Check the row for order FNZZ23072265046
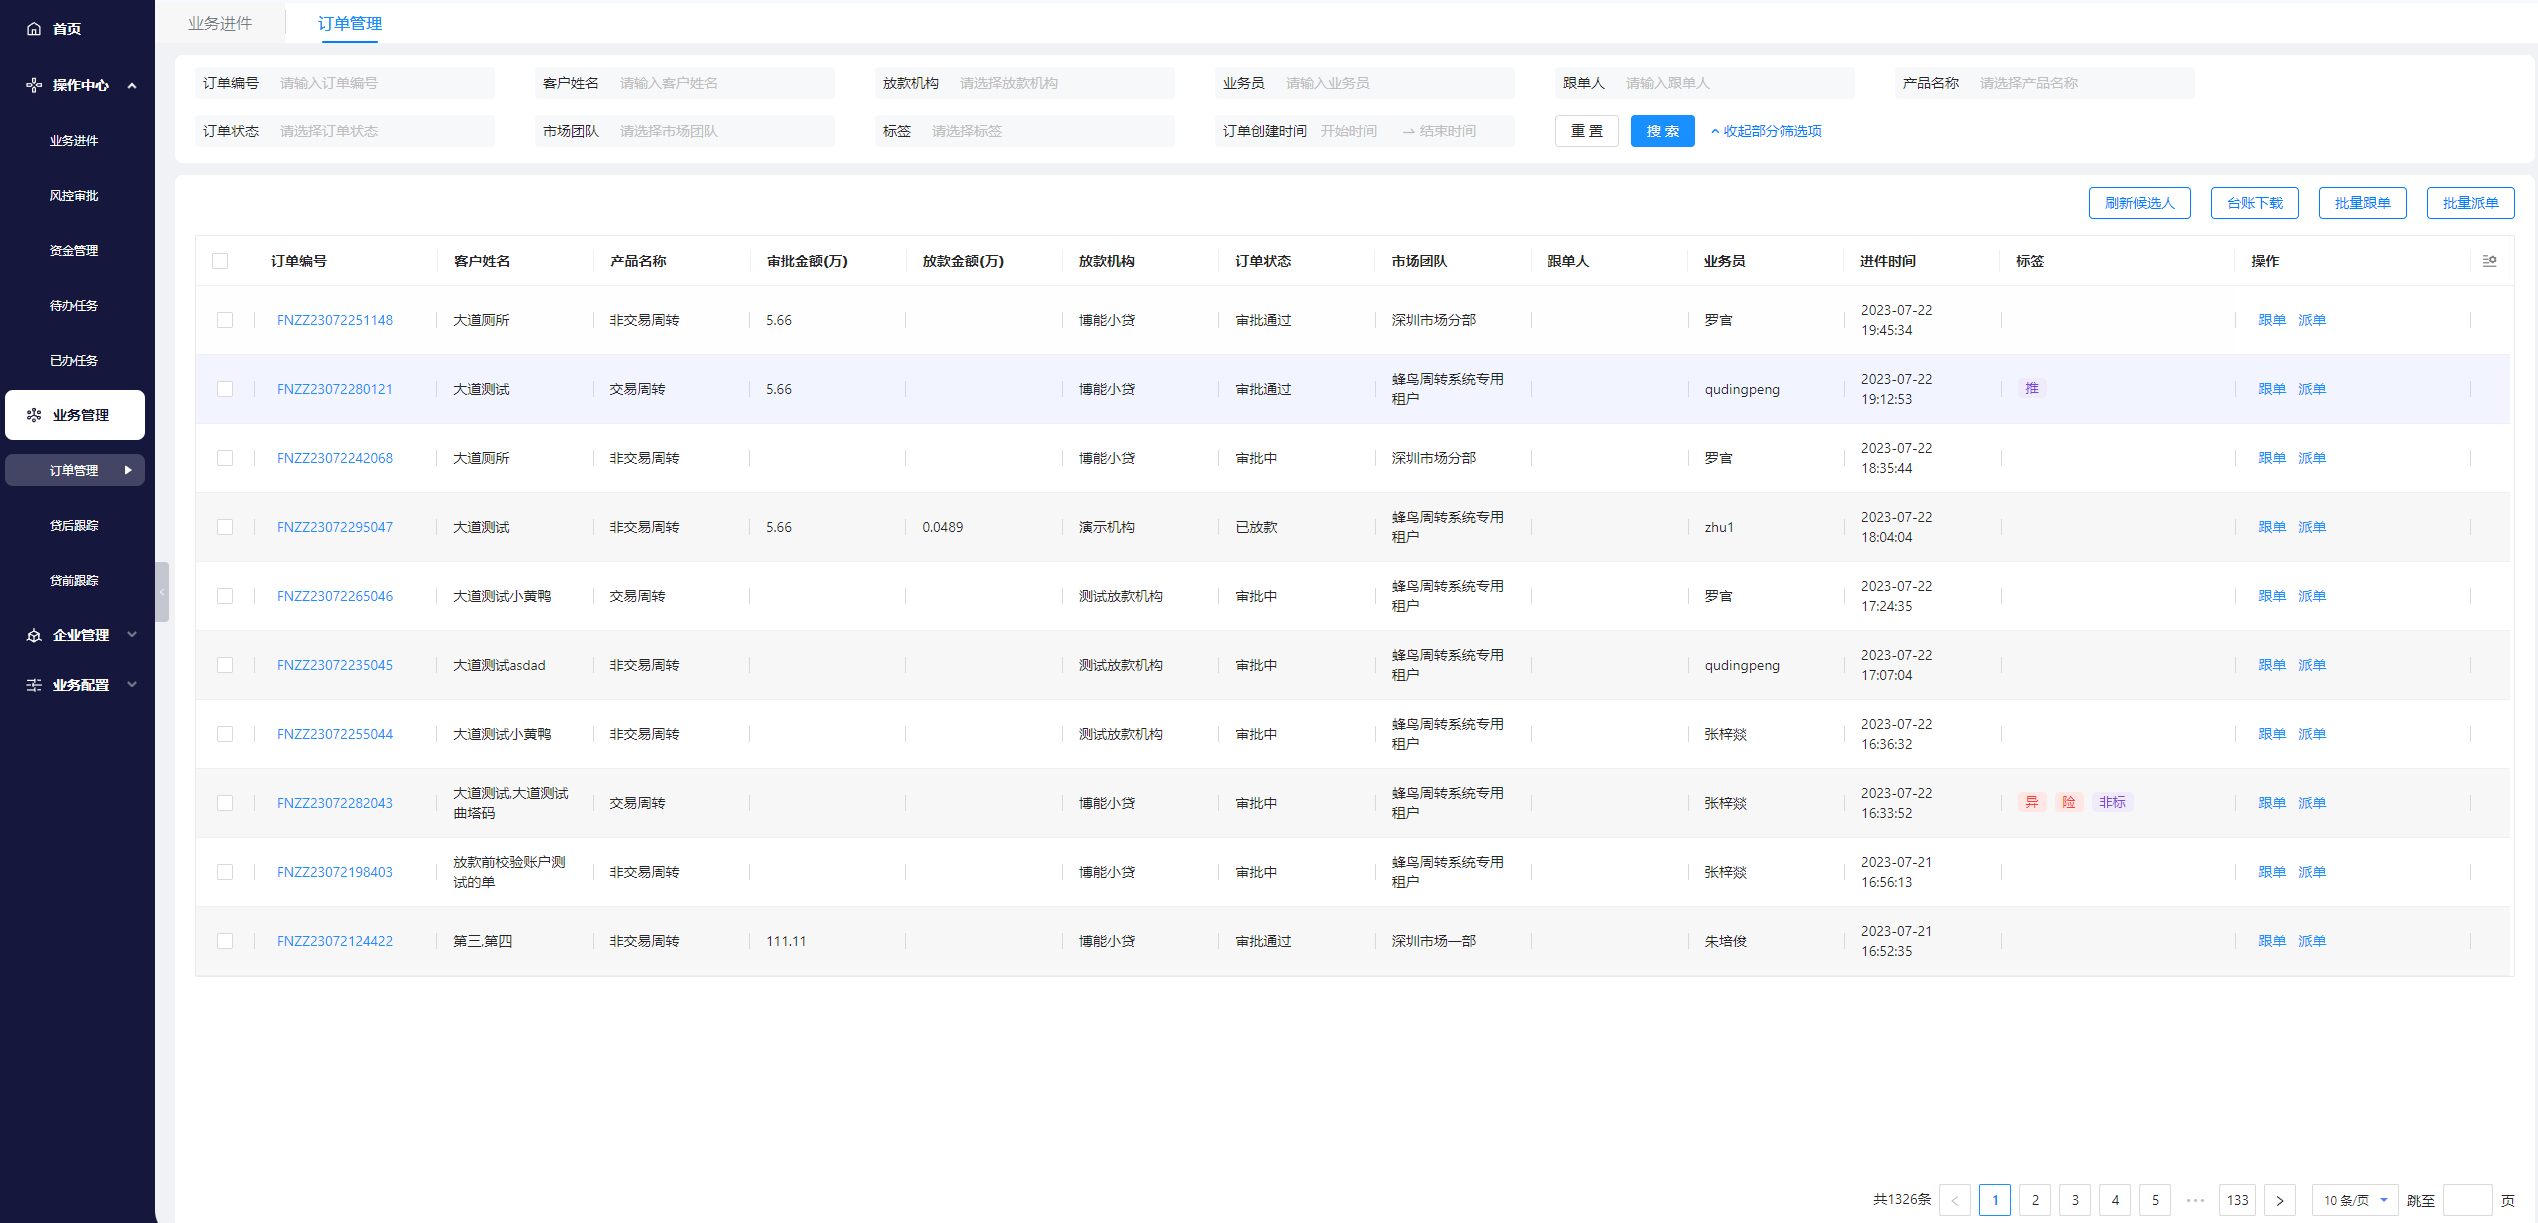The height and width of the screenshot is (1223, 2538). pyautogui.click(x=225, y=596)
